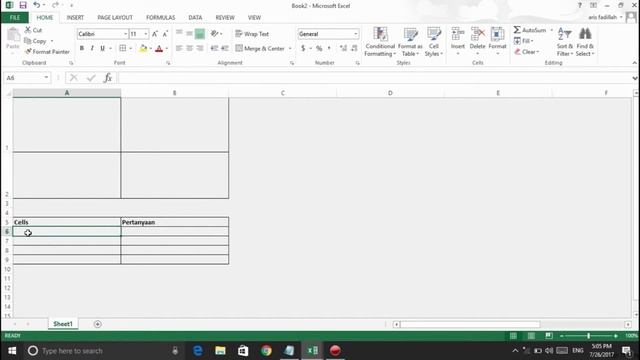Click Sort & Filter
Image resolution: width=640 pixels, height=360 pixels.
click(x=565, y=42)
